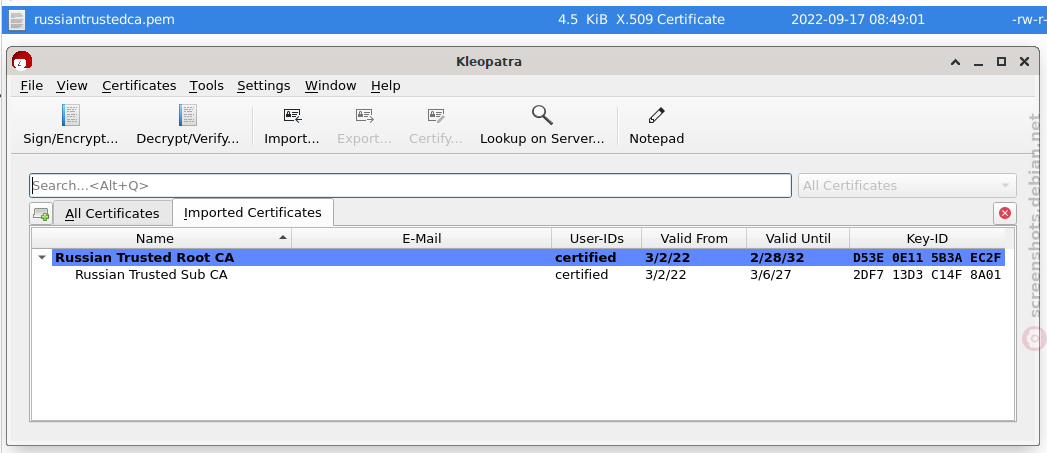Open Lookup on Server search
This screenshot has height=453, width=1047.
pos(542,125)
